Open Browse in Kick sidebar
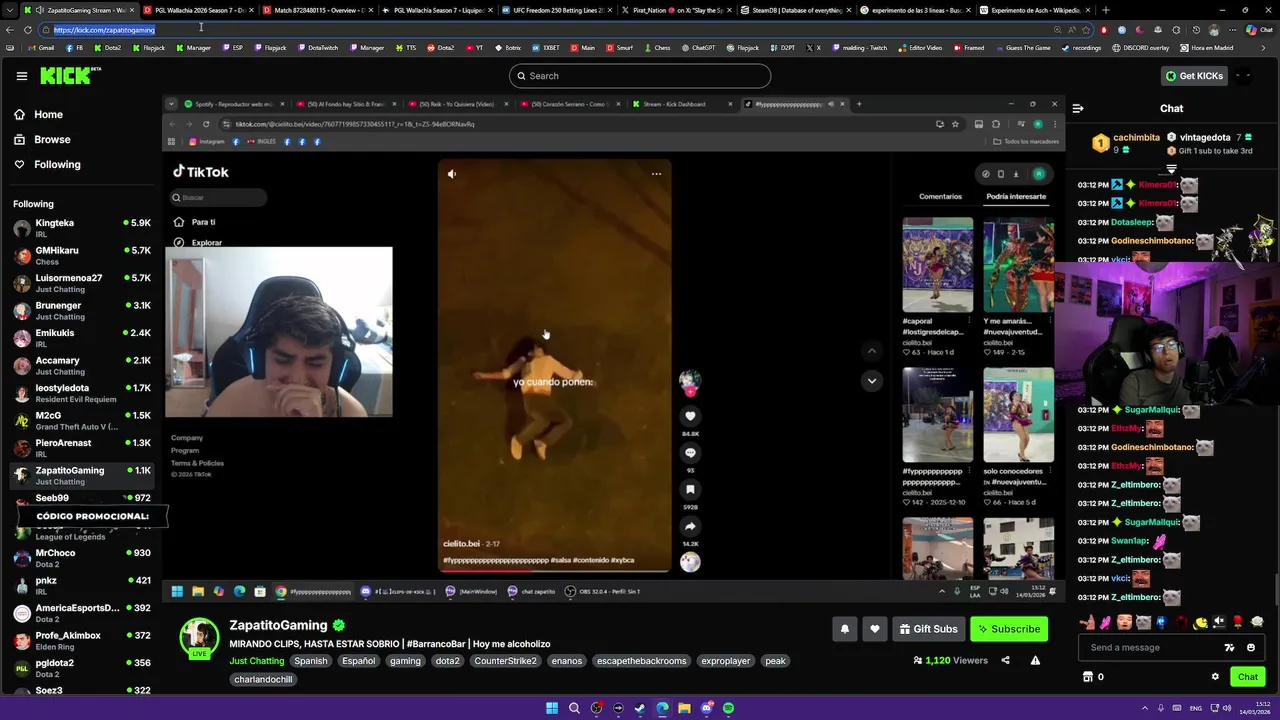This screenshot has height=720, width=1280. tap(41, 139)
